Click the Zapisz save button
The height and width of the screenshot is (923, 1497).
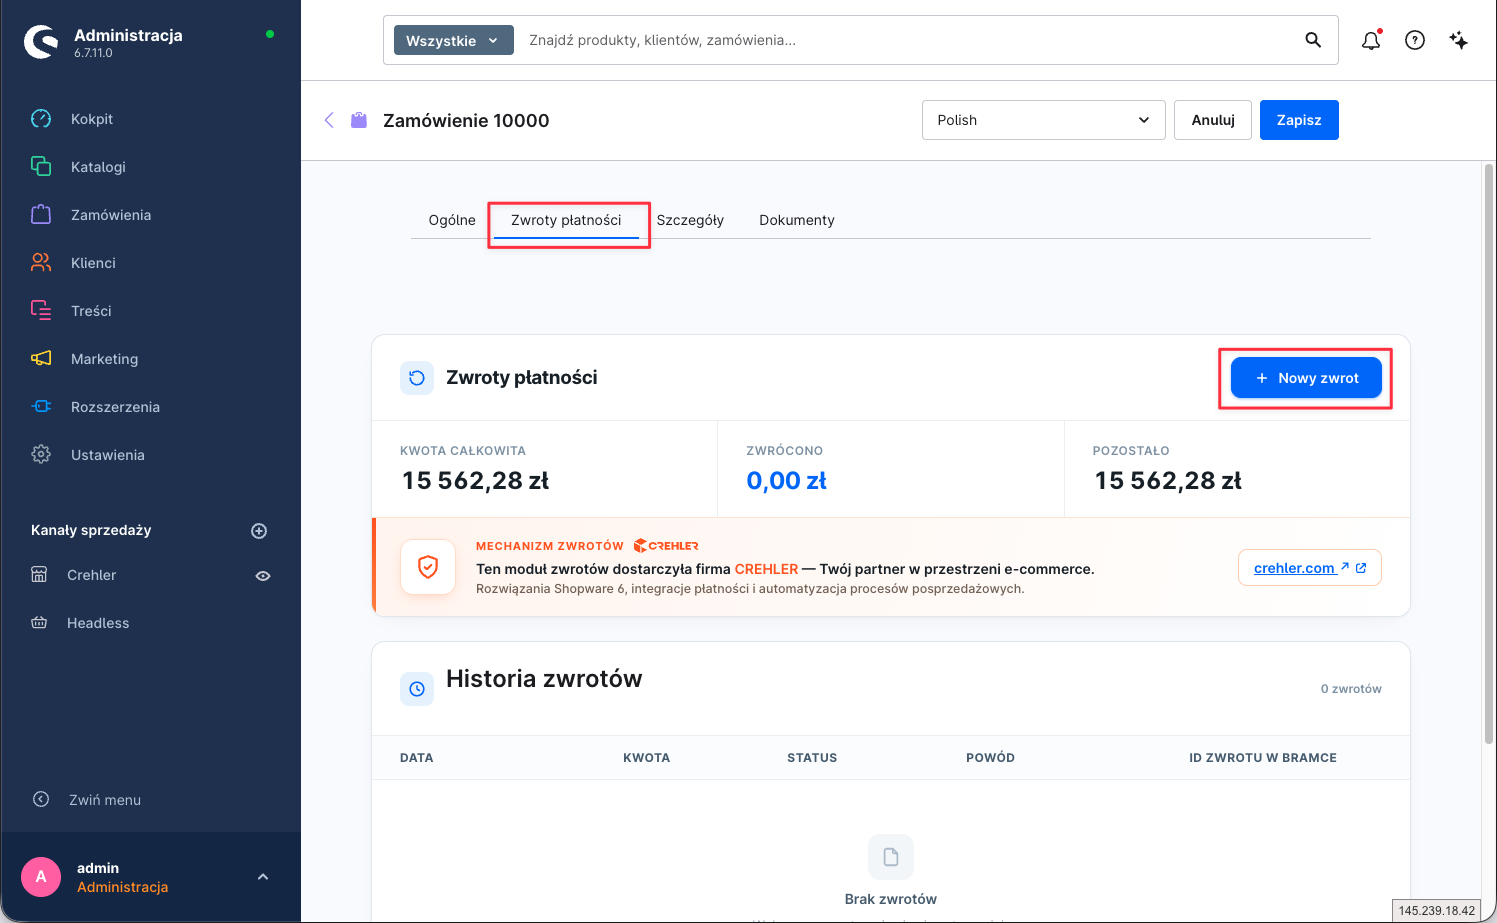pyautogui.click(x=1299, y=120)
